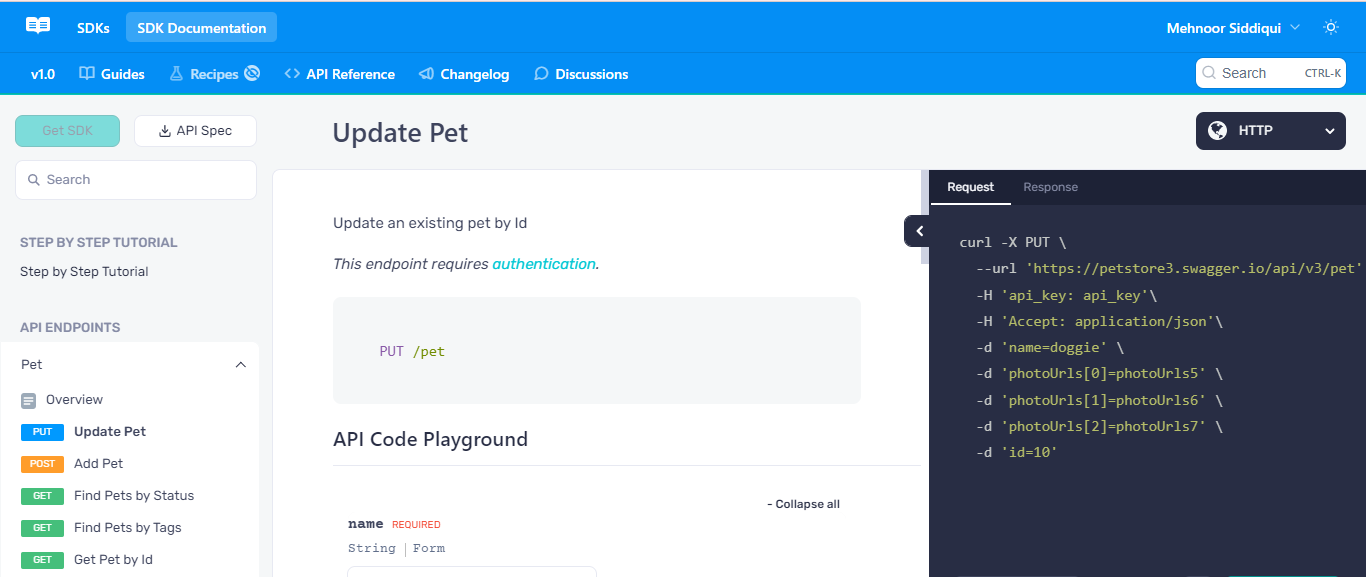This screenshot has height=577, width=1366.
Task: Open the API Reference nav item
Action: pos(339,74)
